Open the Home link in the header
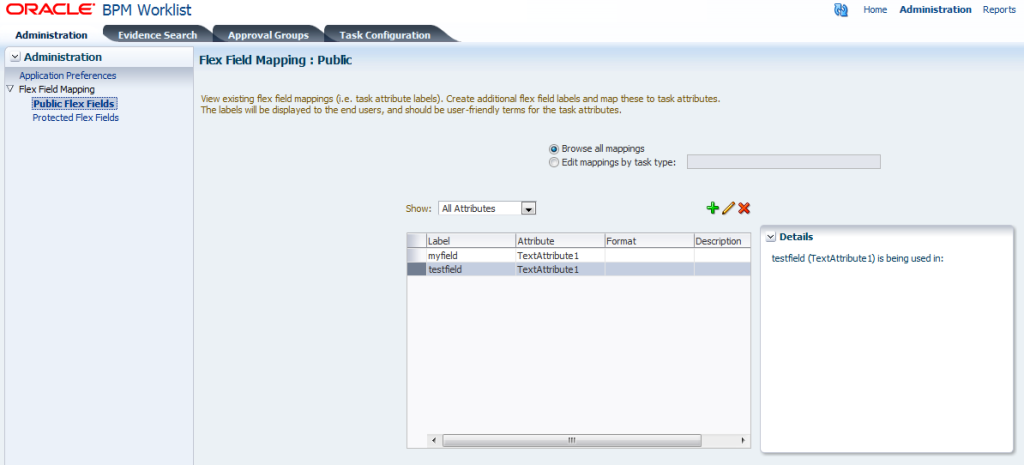 pos(875,10)
